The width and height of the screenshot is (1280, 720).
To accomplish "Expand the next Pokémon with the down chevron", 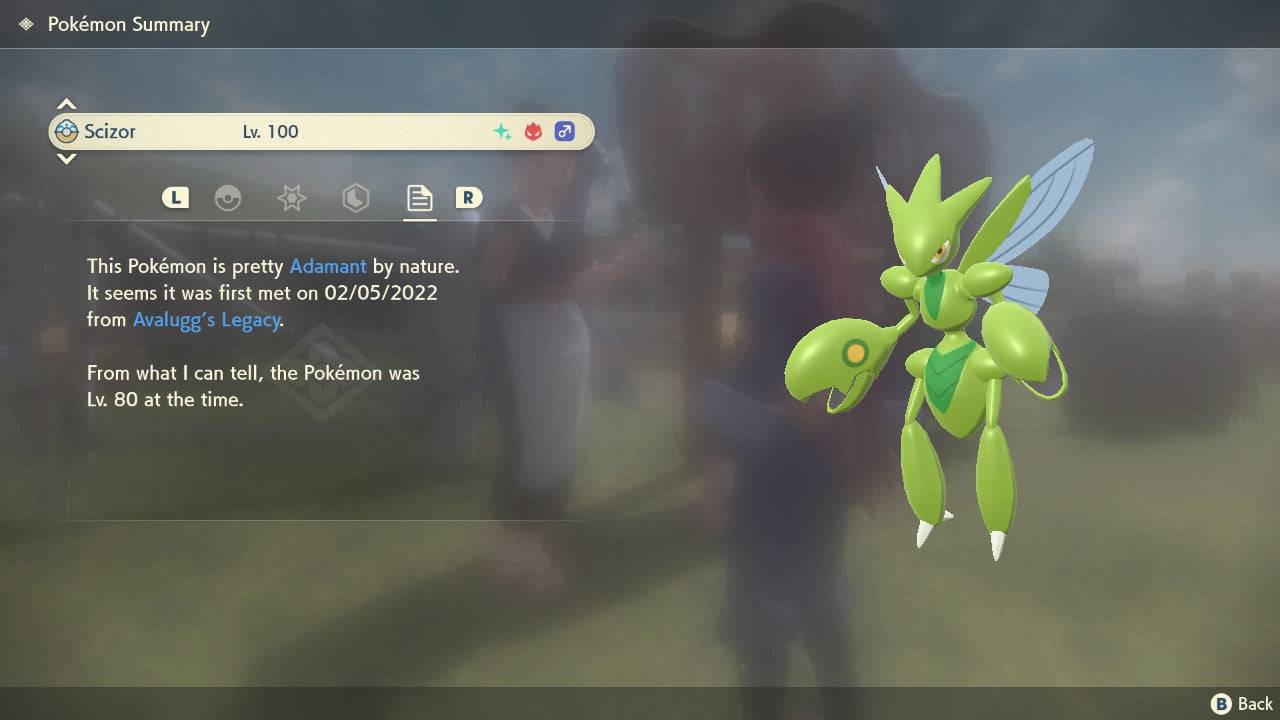I will [66, 160].
